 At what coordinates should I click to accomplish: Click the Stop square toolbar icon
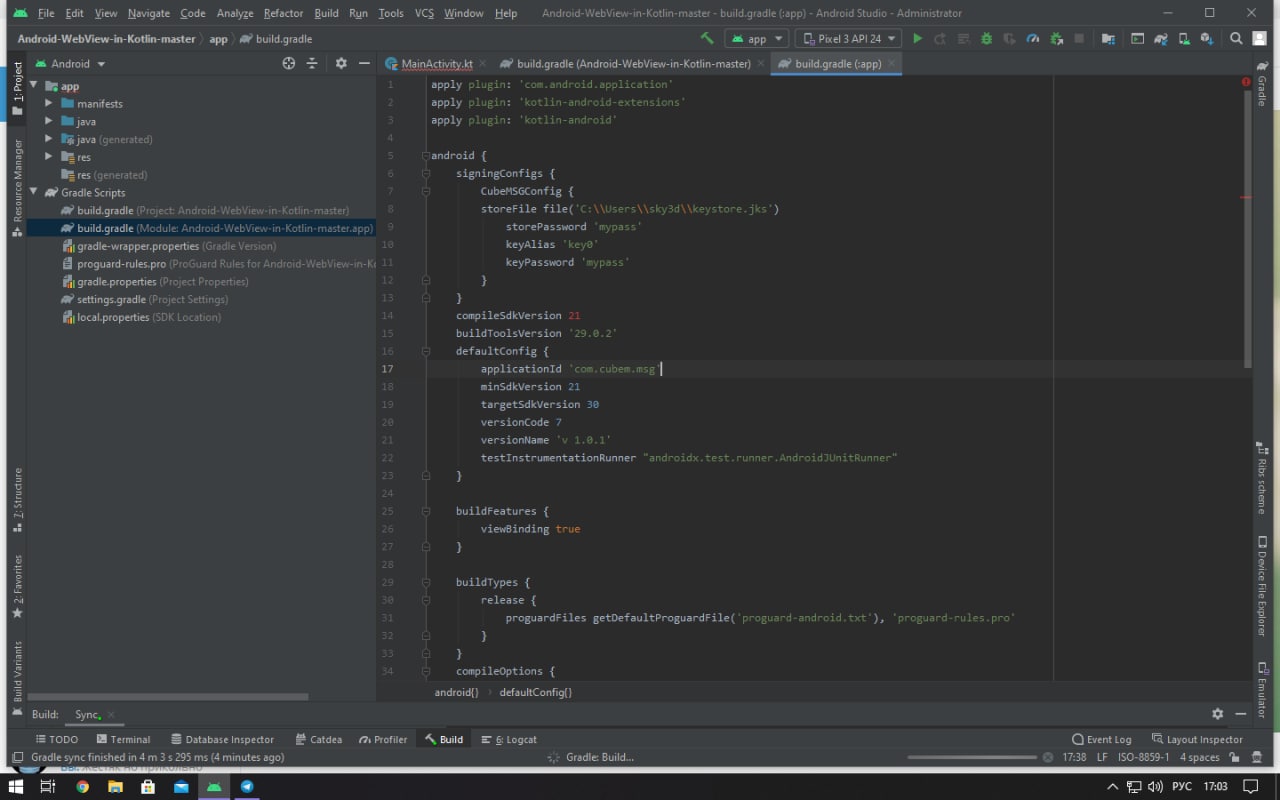click(1079, 39)
